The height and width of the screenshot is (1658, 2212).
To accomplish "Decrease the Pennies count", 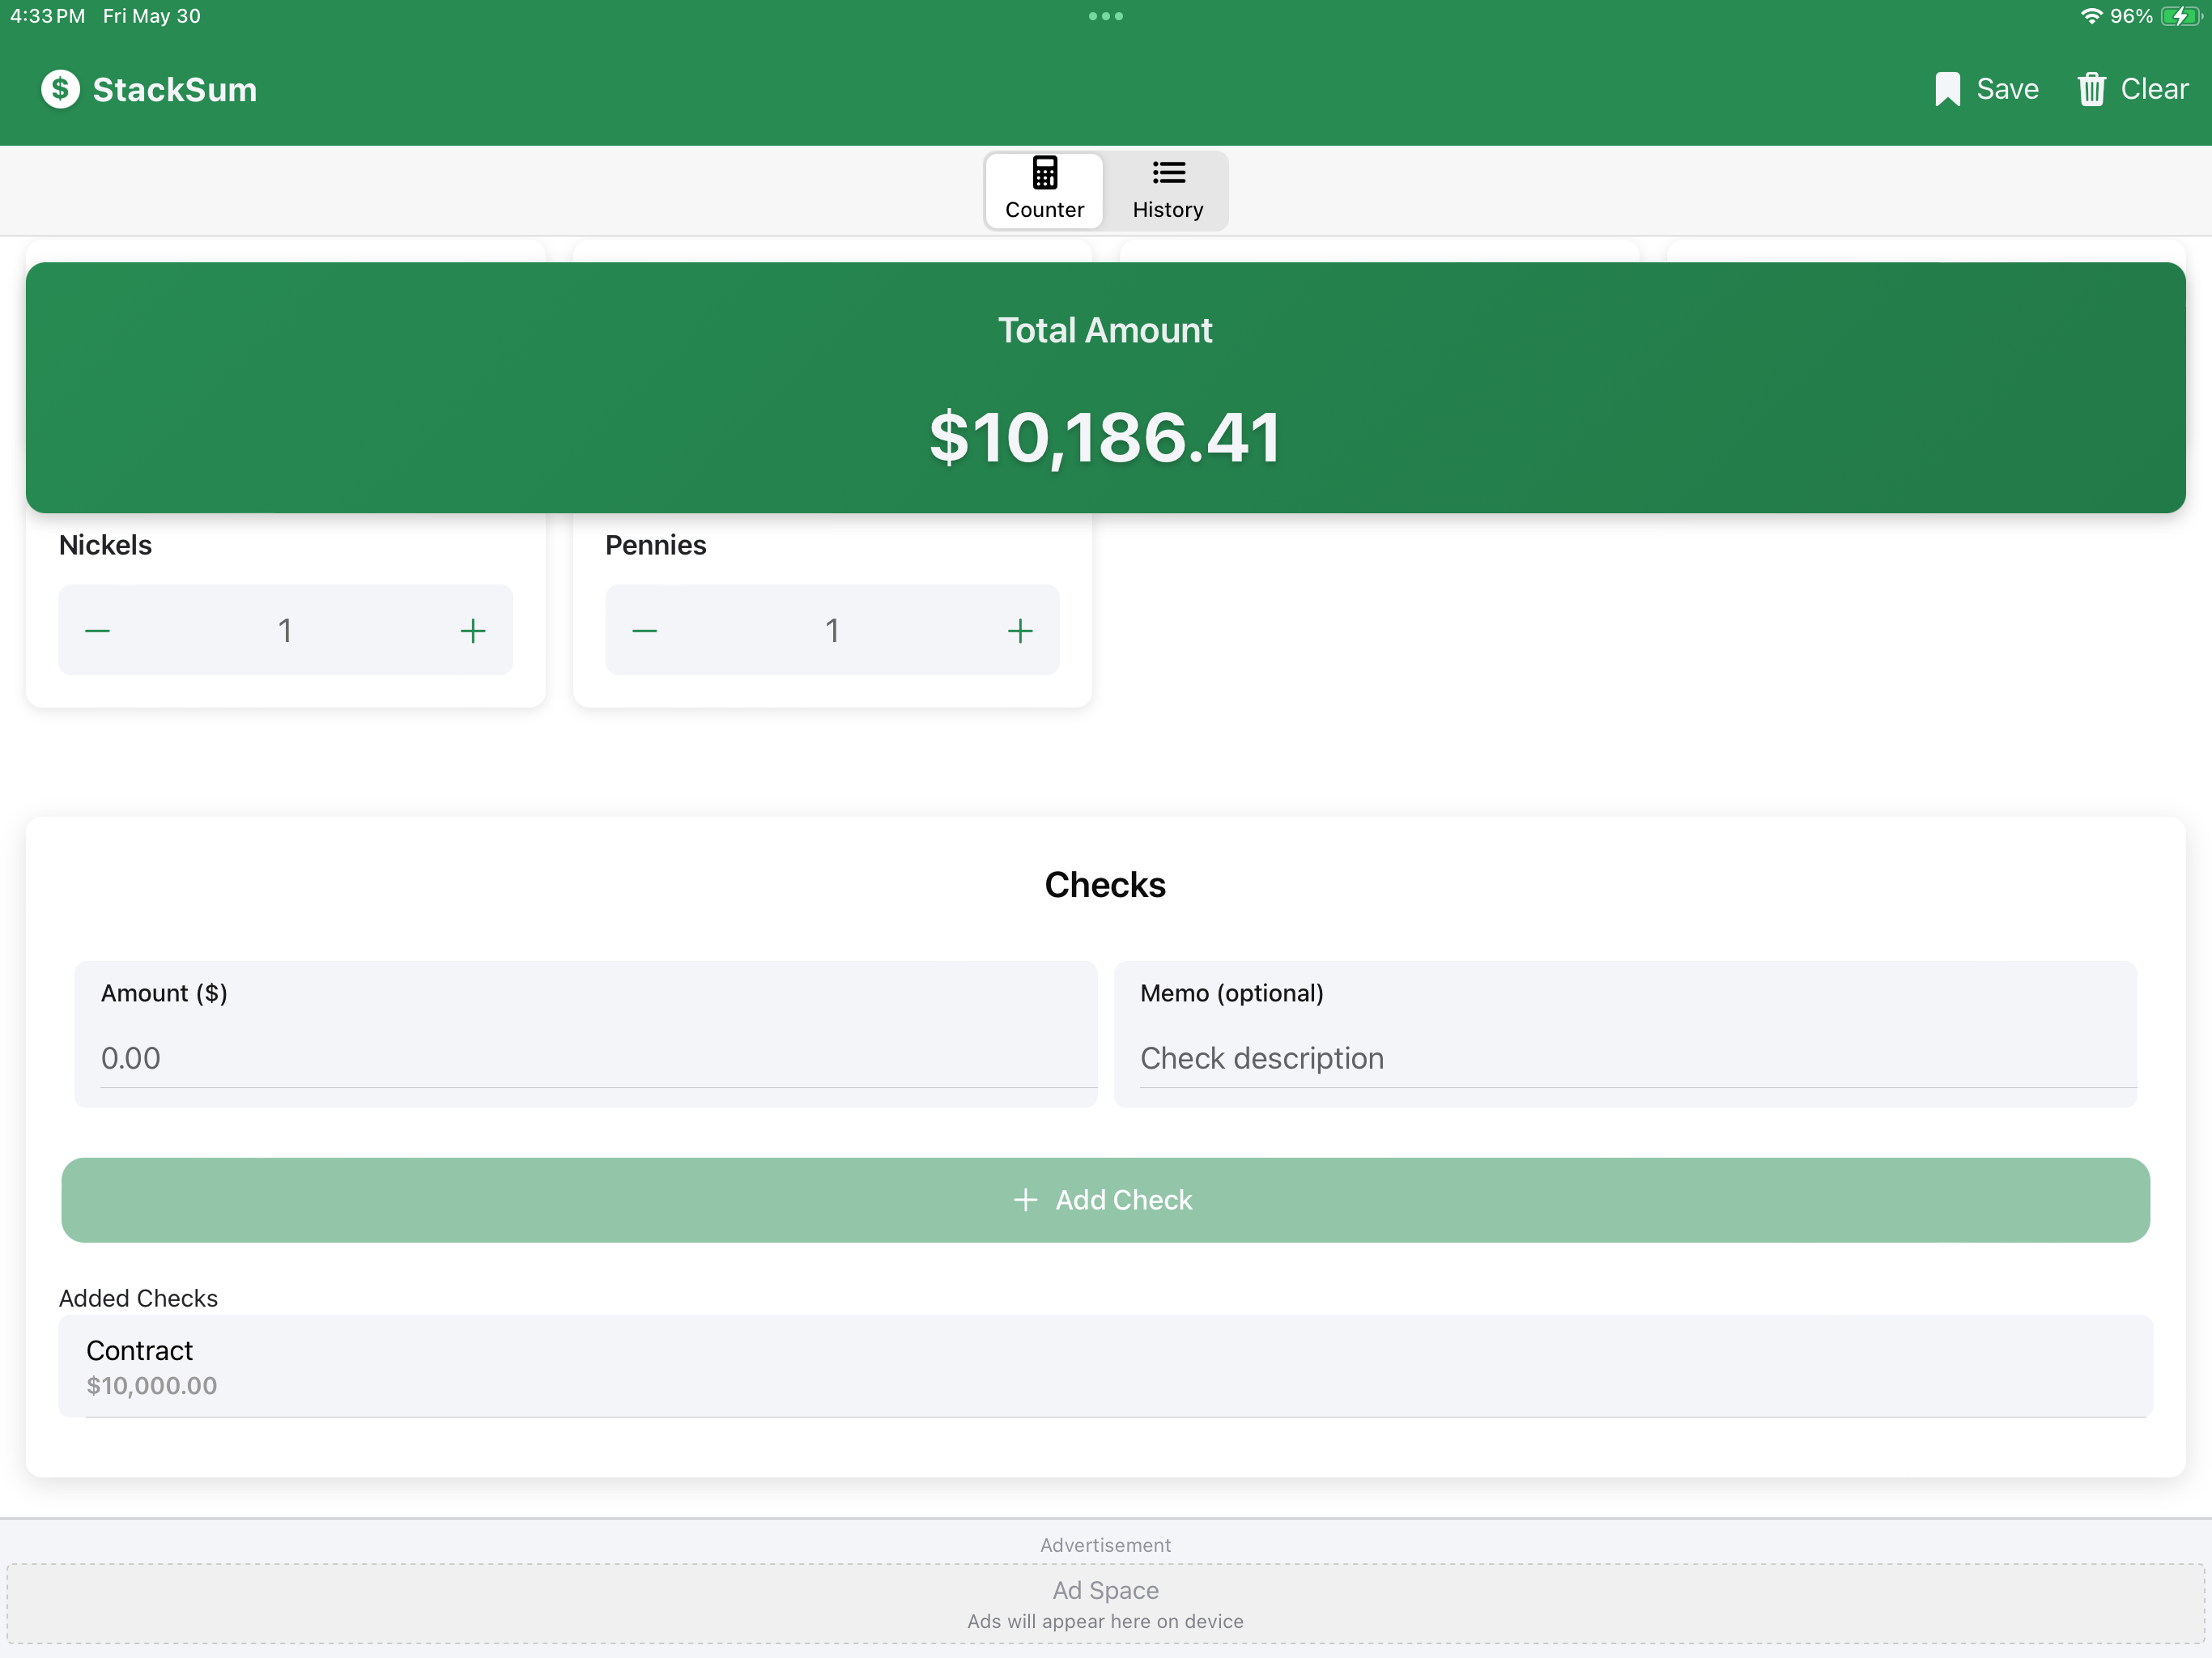I will [x=645, y=631].
